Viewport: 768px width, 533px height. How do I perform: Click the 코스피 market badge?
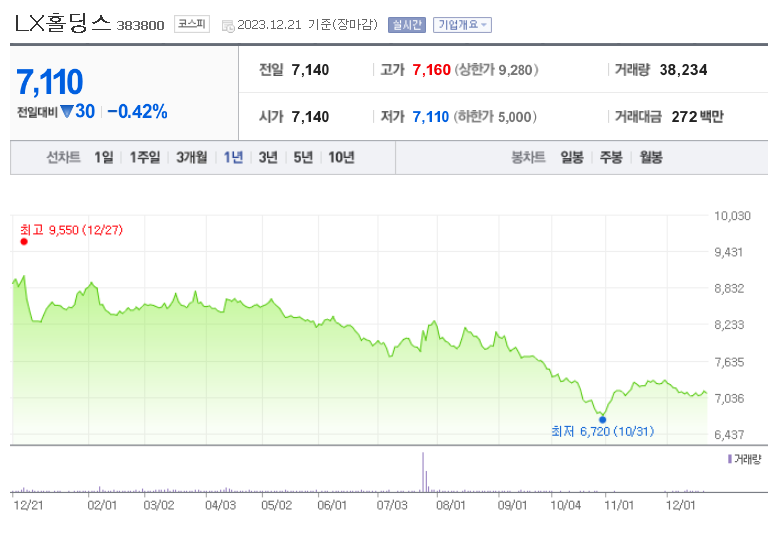pyautogui.click(x=192, y=24)
